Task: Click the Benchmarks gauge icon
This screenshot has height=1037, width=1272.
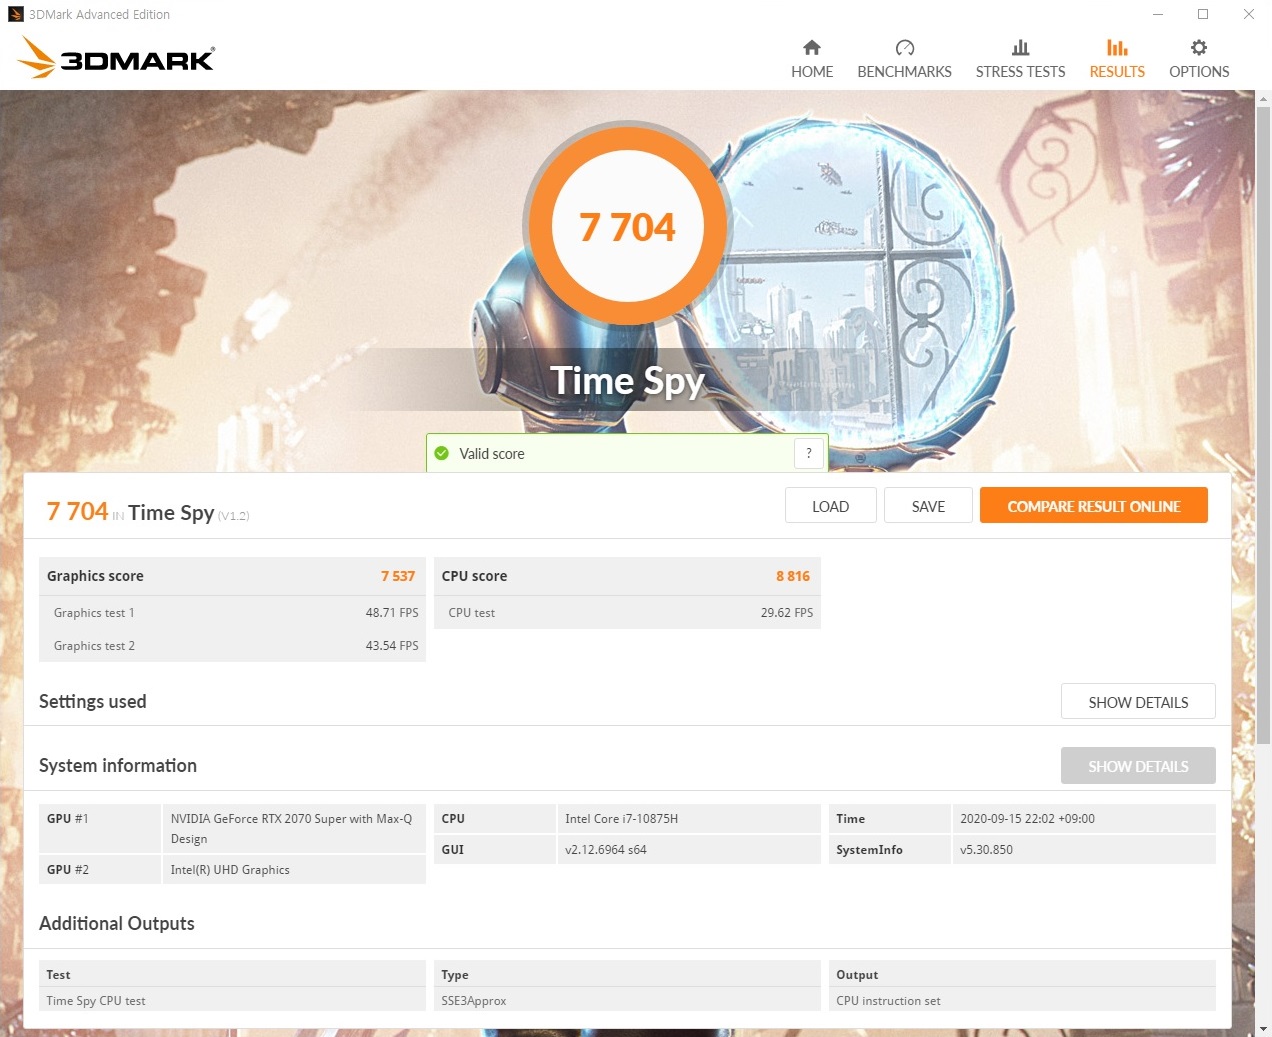Action: click(905, 47)
